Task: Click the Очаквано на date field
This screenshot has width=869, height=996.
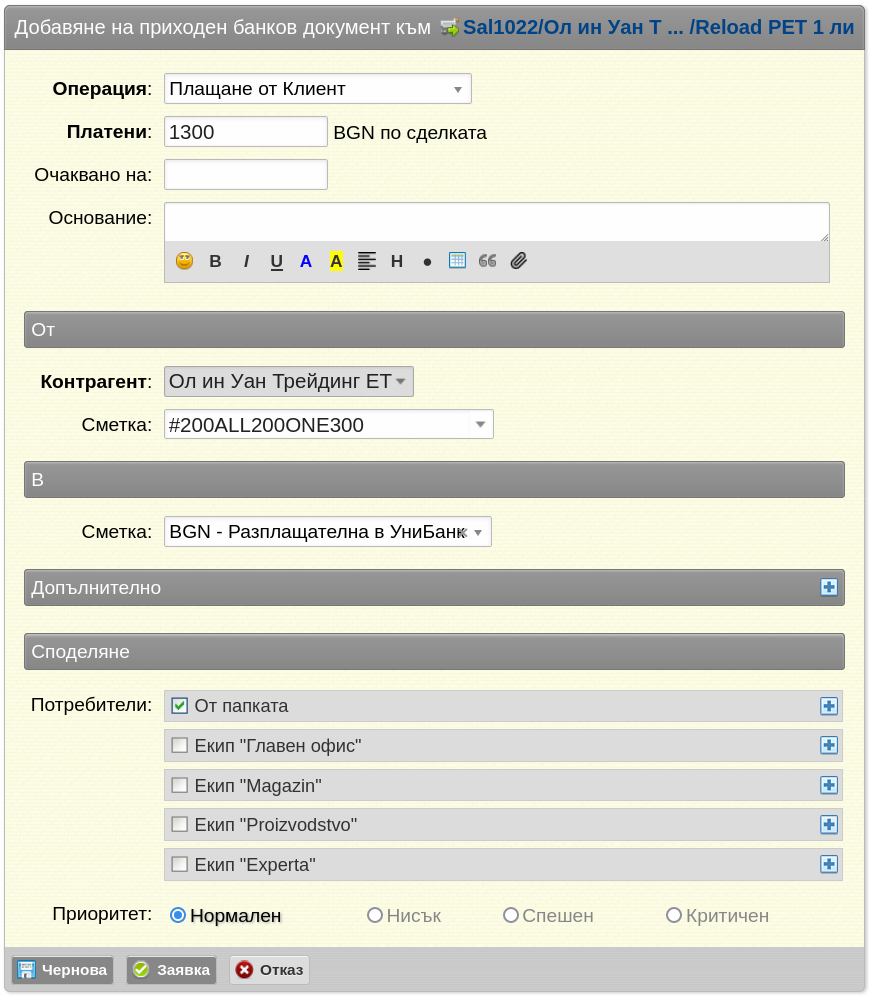Action: (246, 175)
